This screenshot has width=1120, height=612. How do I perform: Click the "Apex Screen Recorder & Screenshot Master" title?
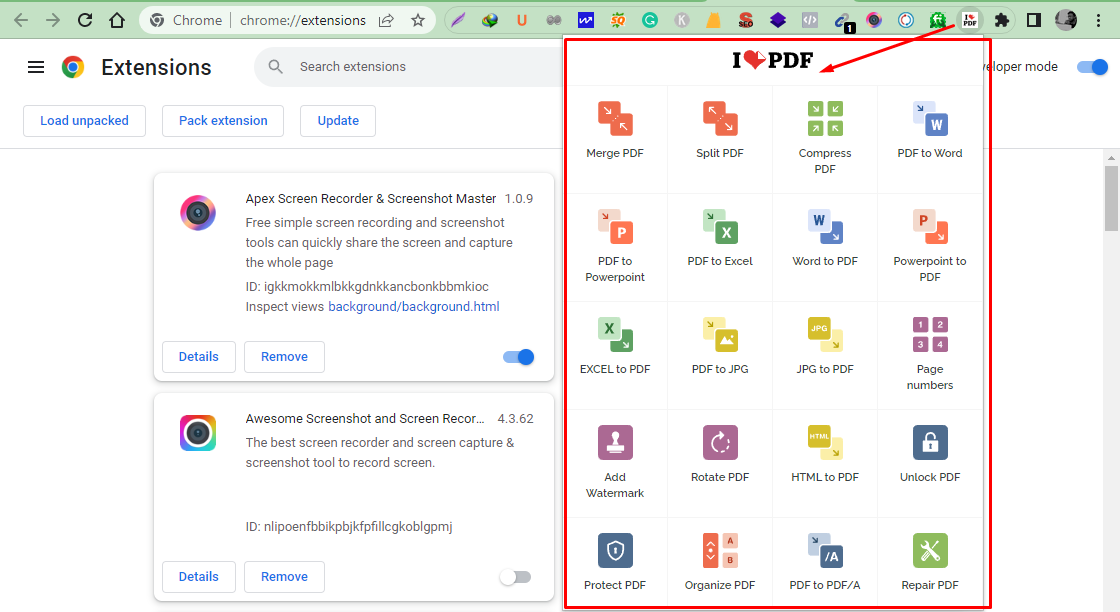371,199
